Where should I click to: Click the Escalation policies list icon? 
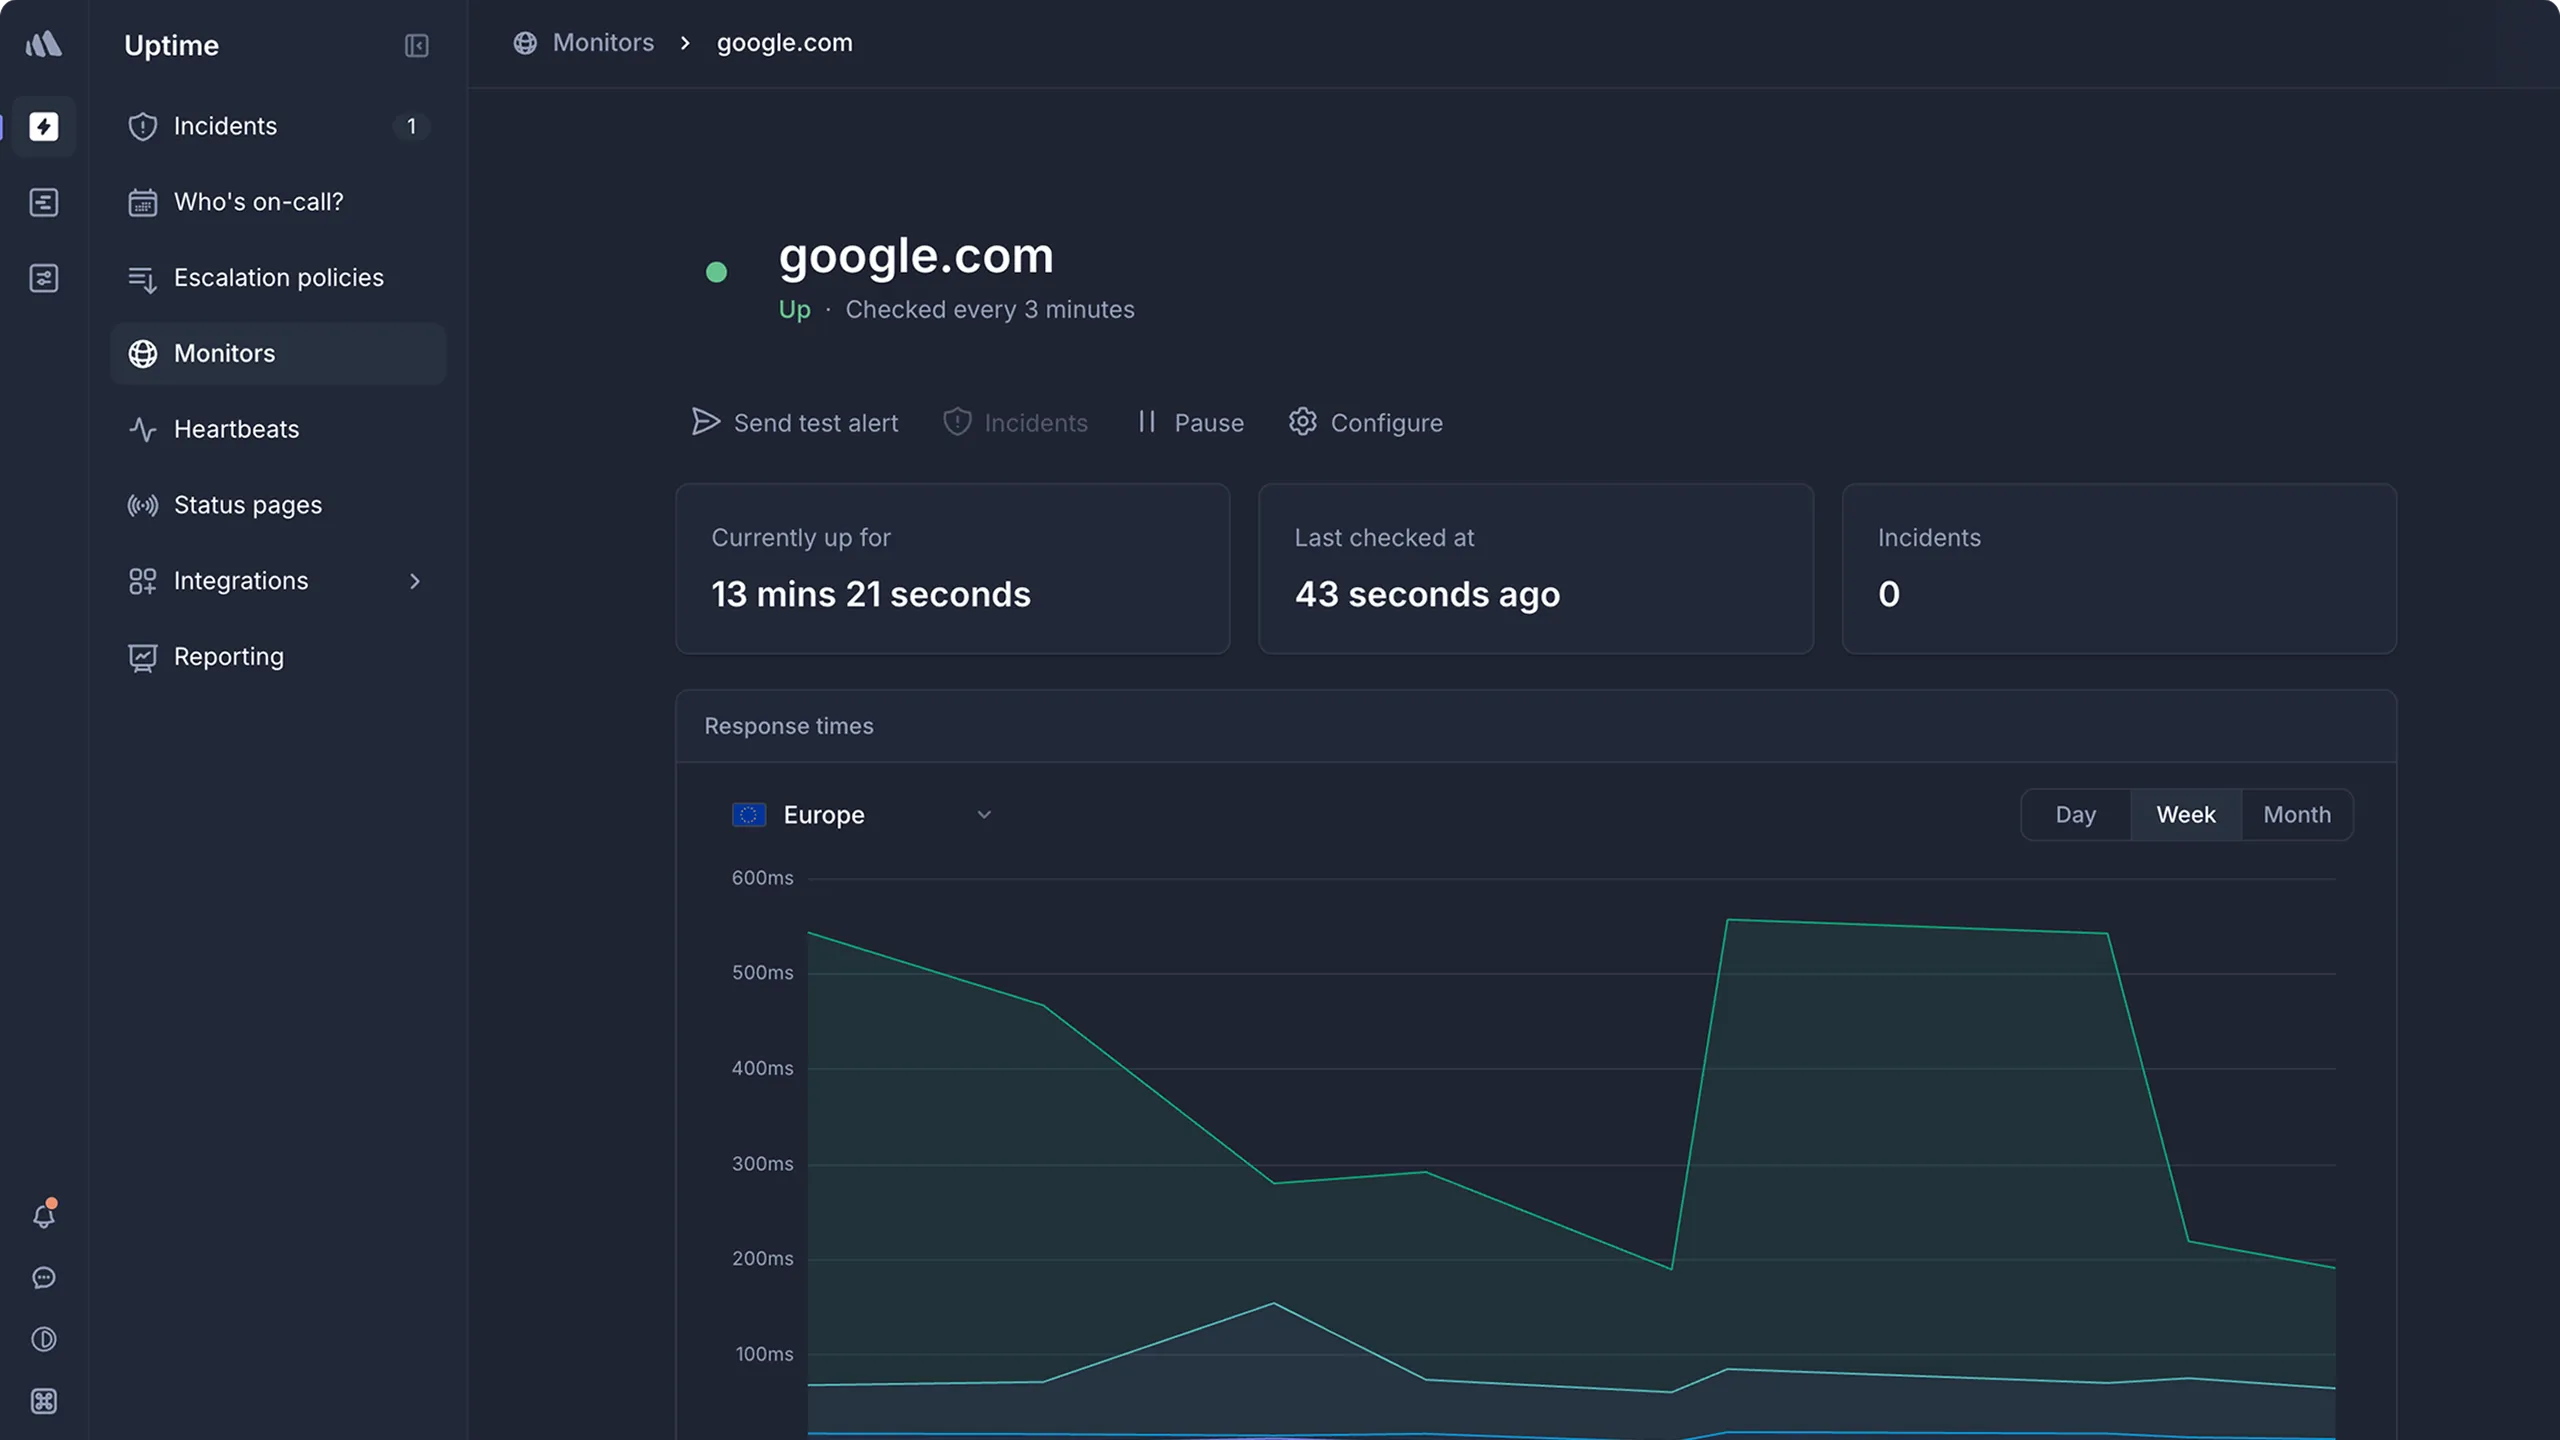[x=143, y=279]
